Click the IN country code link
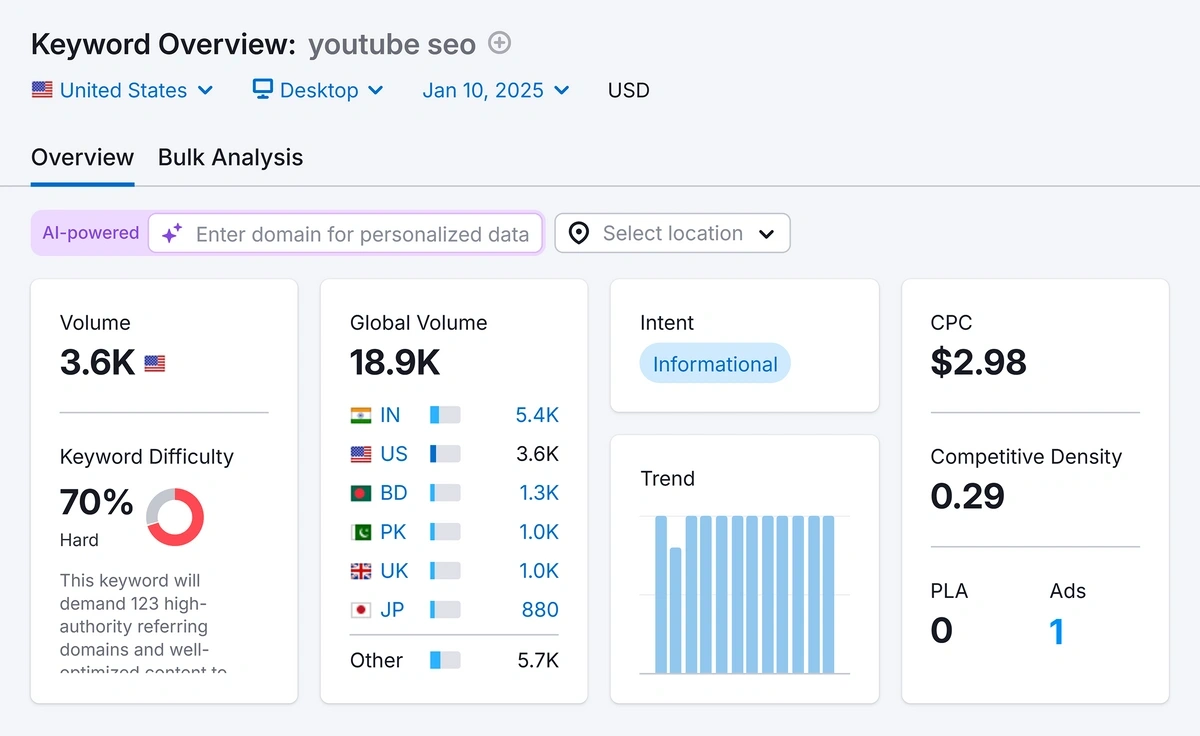Viewport: 1200px width, 736px height. 390,415
